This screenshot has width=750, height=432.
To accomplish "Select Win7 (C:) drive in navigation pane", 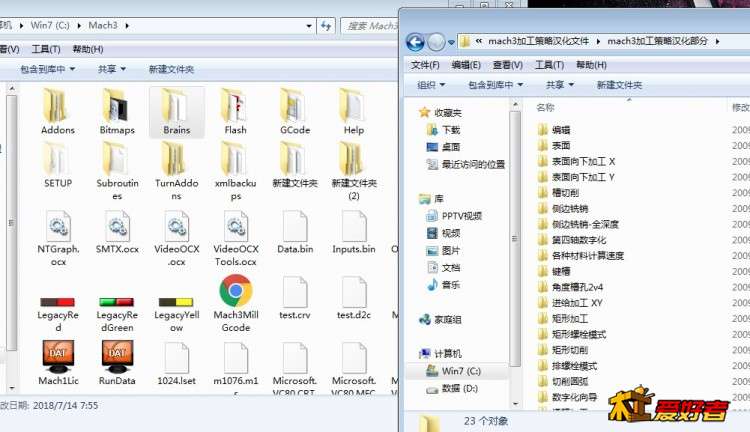I will [454, 371].
